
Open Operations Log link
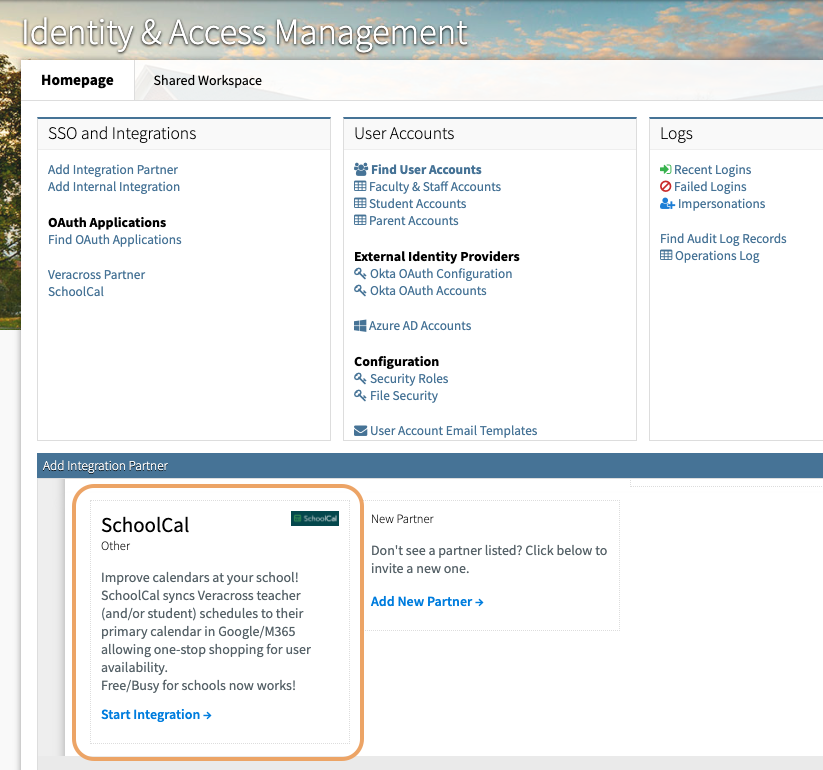pos(717,256)
